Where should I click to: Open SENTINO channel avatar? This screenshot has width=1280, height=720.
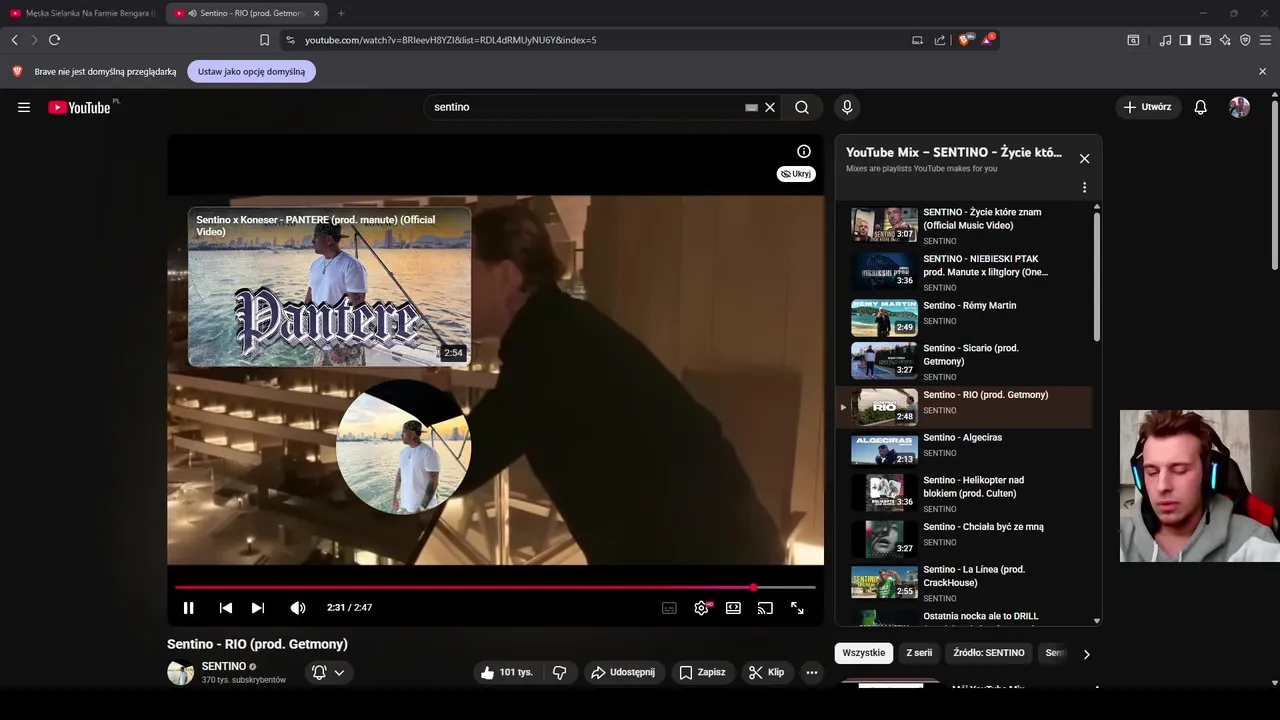pos(181,672)
